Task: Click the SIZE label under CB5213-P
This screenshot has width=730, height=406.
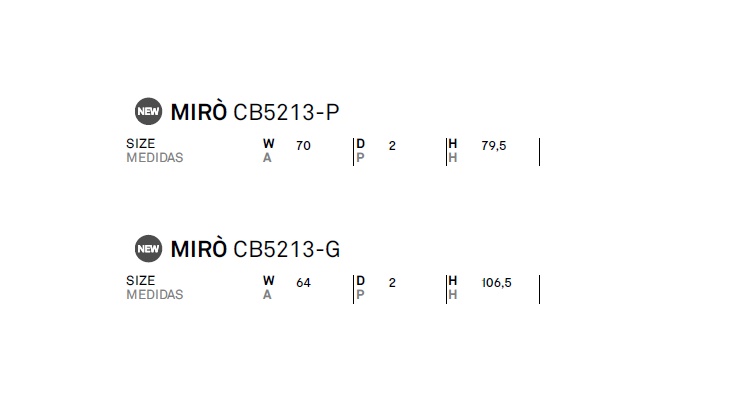Action: pos(141,143)
